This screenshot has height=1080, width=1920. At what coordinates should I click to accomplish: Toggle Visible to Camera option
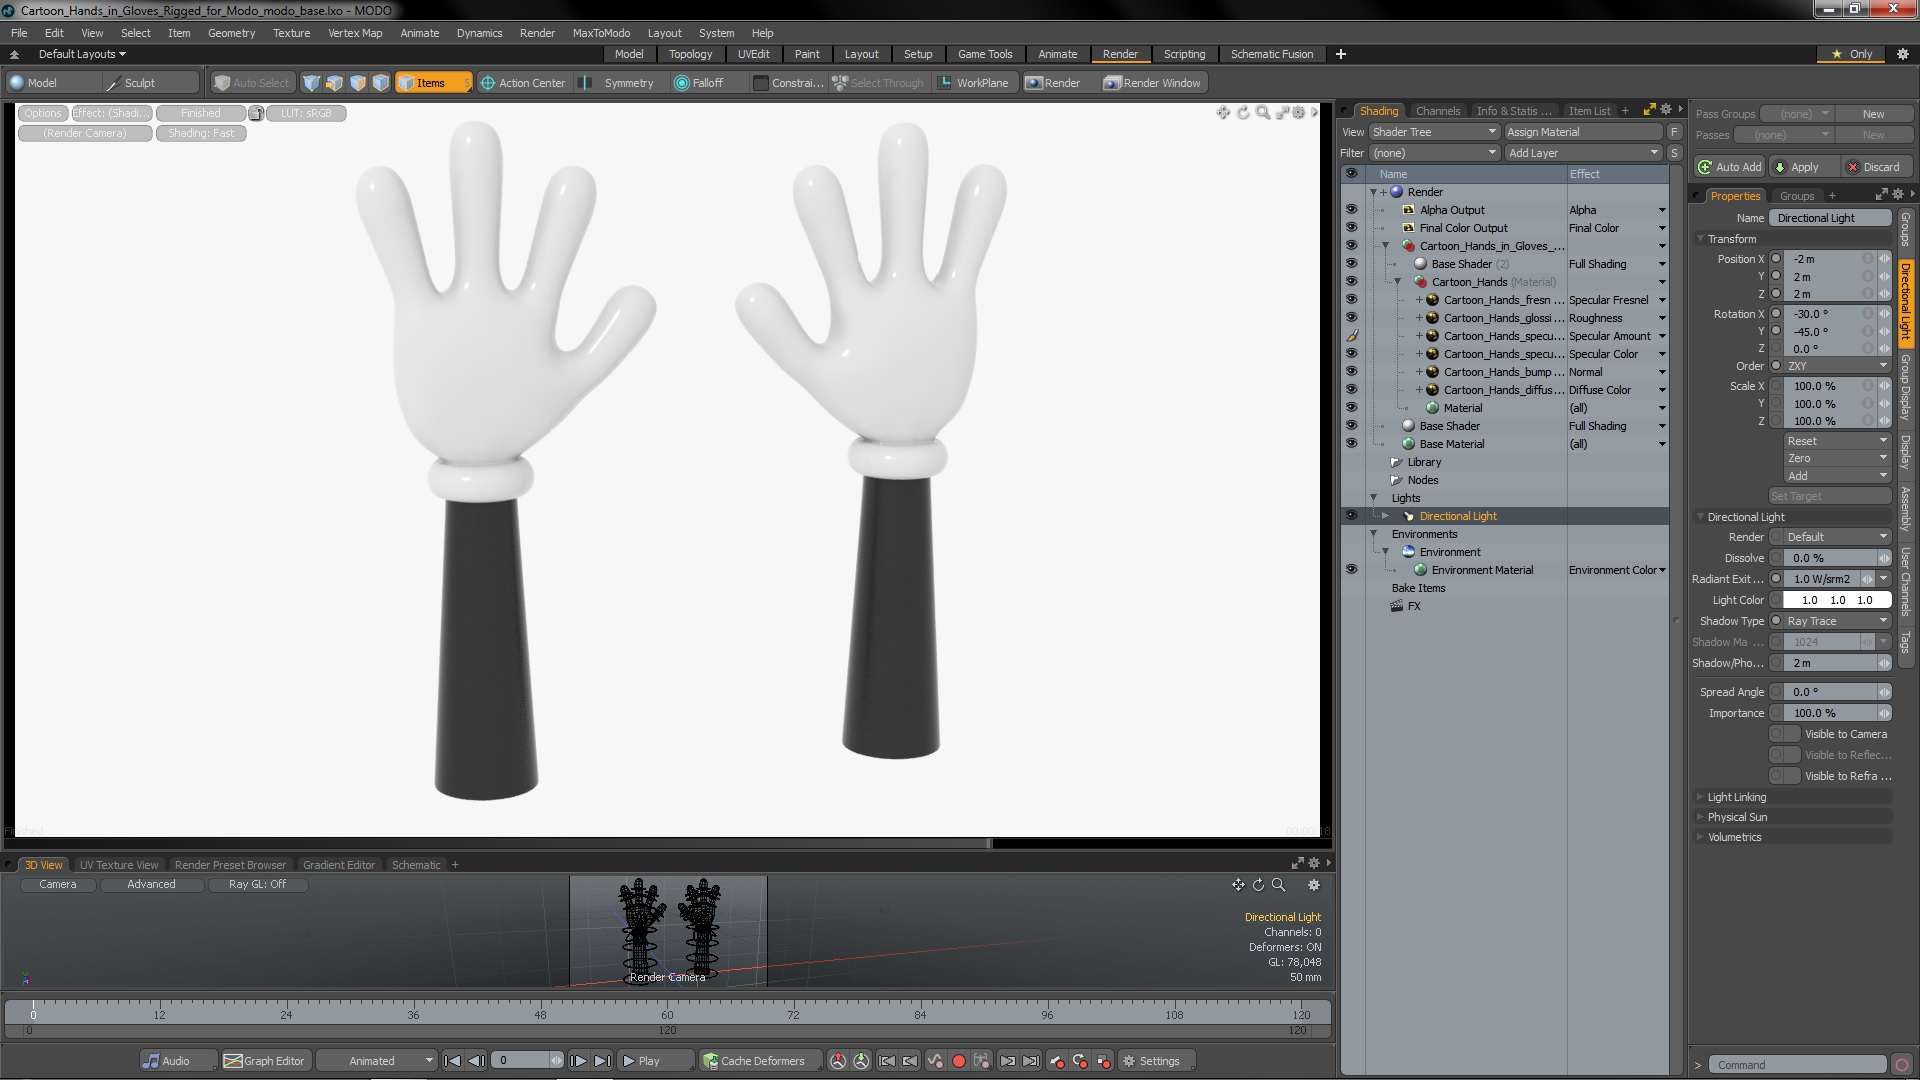1785,734
